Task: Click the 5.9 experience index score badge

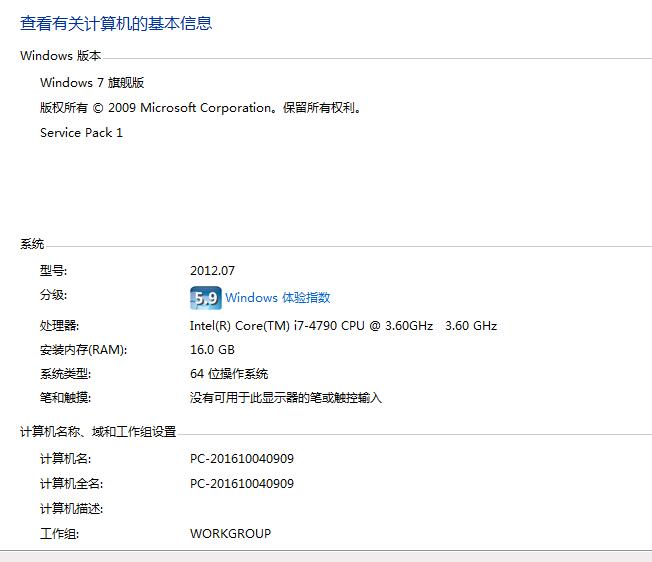Action: (205, 298)
